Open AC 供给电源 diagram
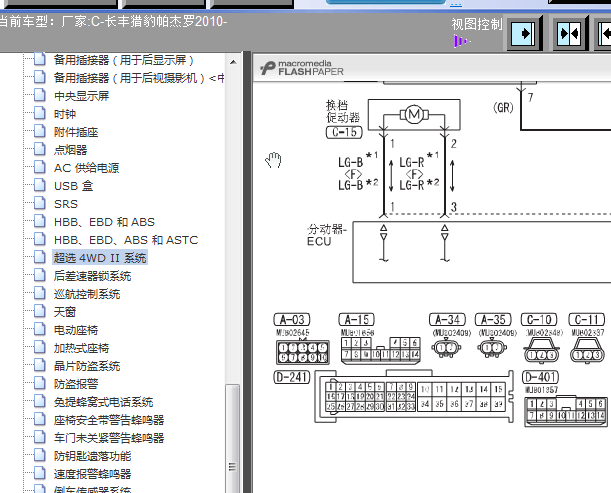 [x=87, y=168]
